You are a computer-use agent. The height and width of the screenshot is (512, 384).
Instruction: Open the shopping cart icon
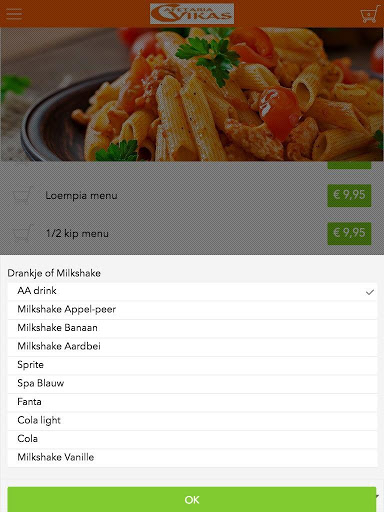369,14
